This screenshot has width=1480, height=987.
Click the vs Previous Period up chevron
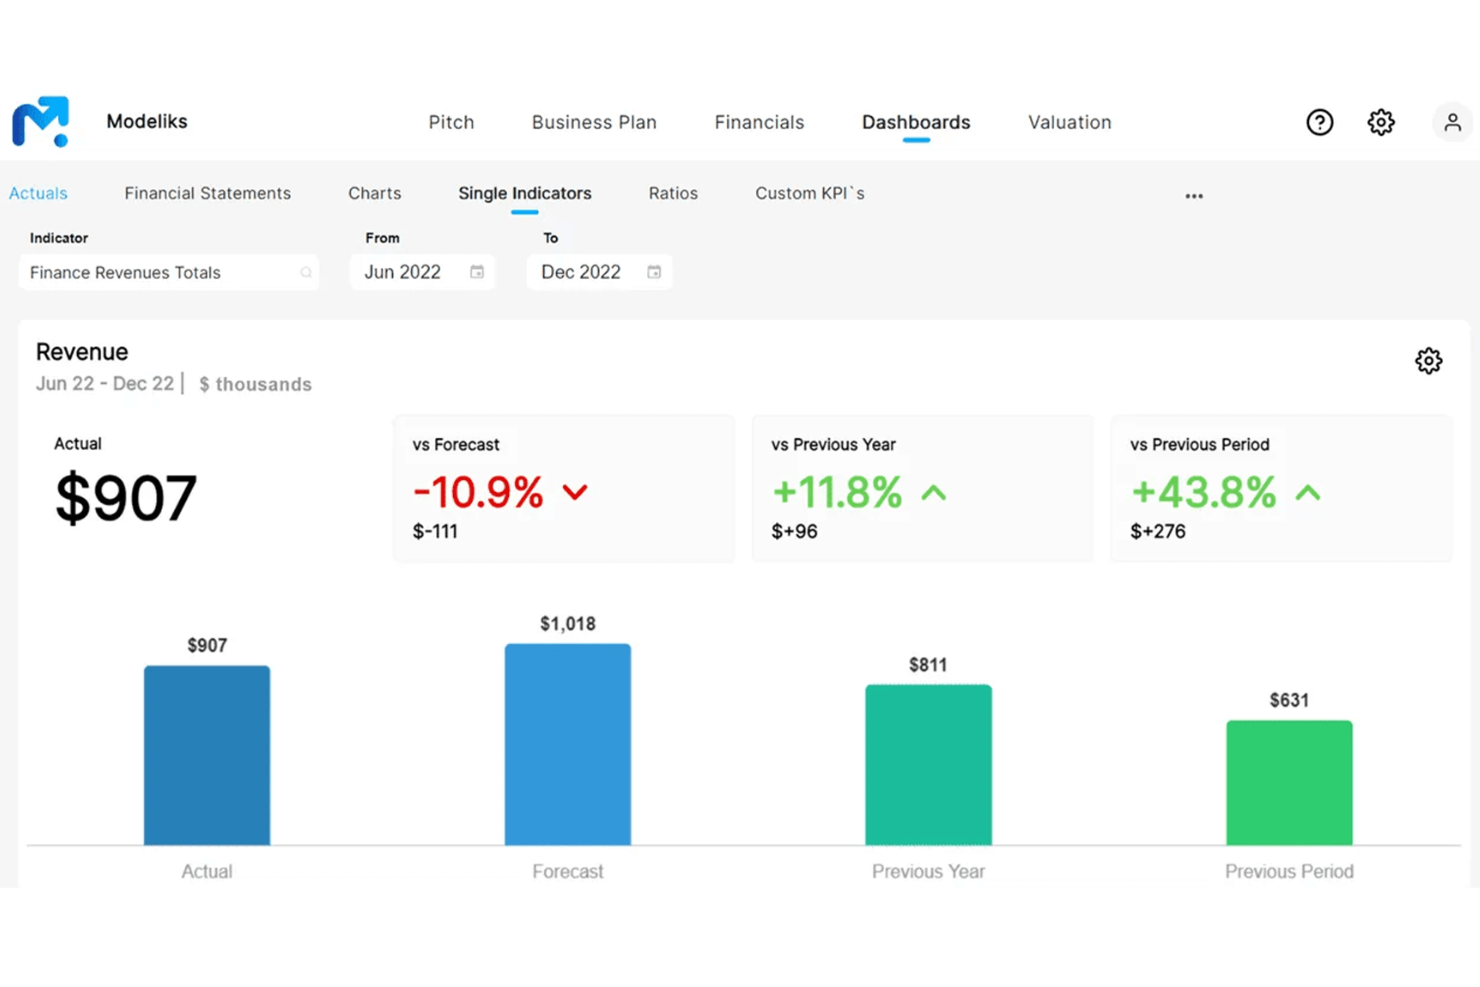pos(1308,492)
